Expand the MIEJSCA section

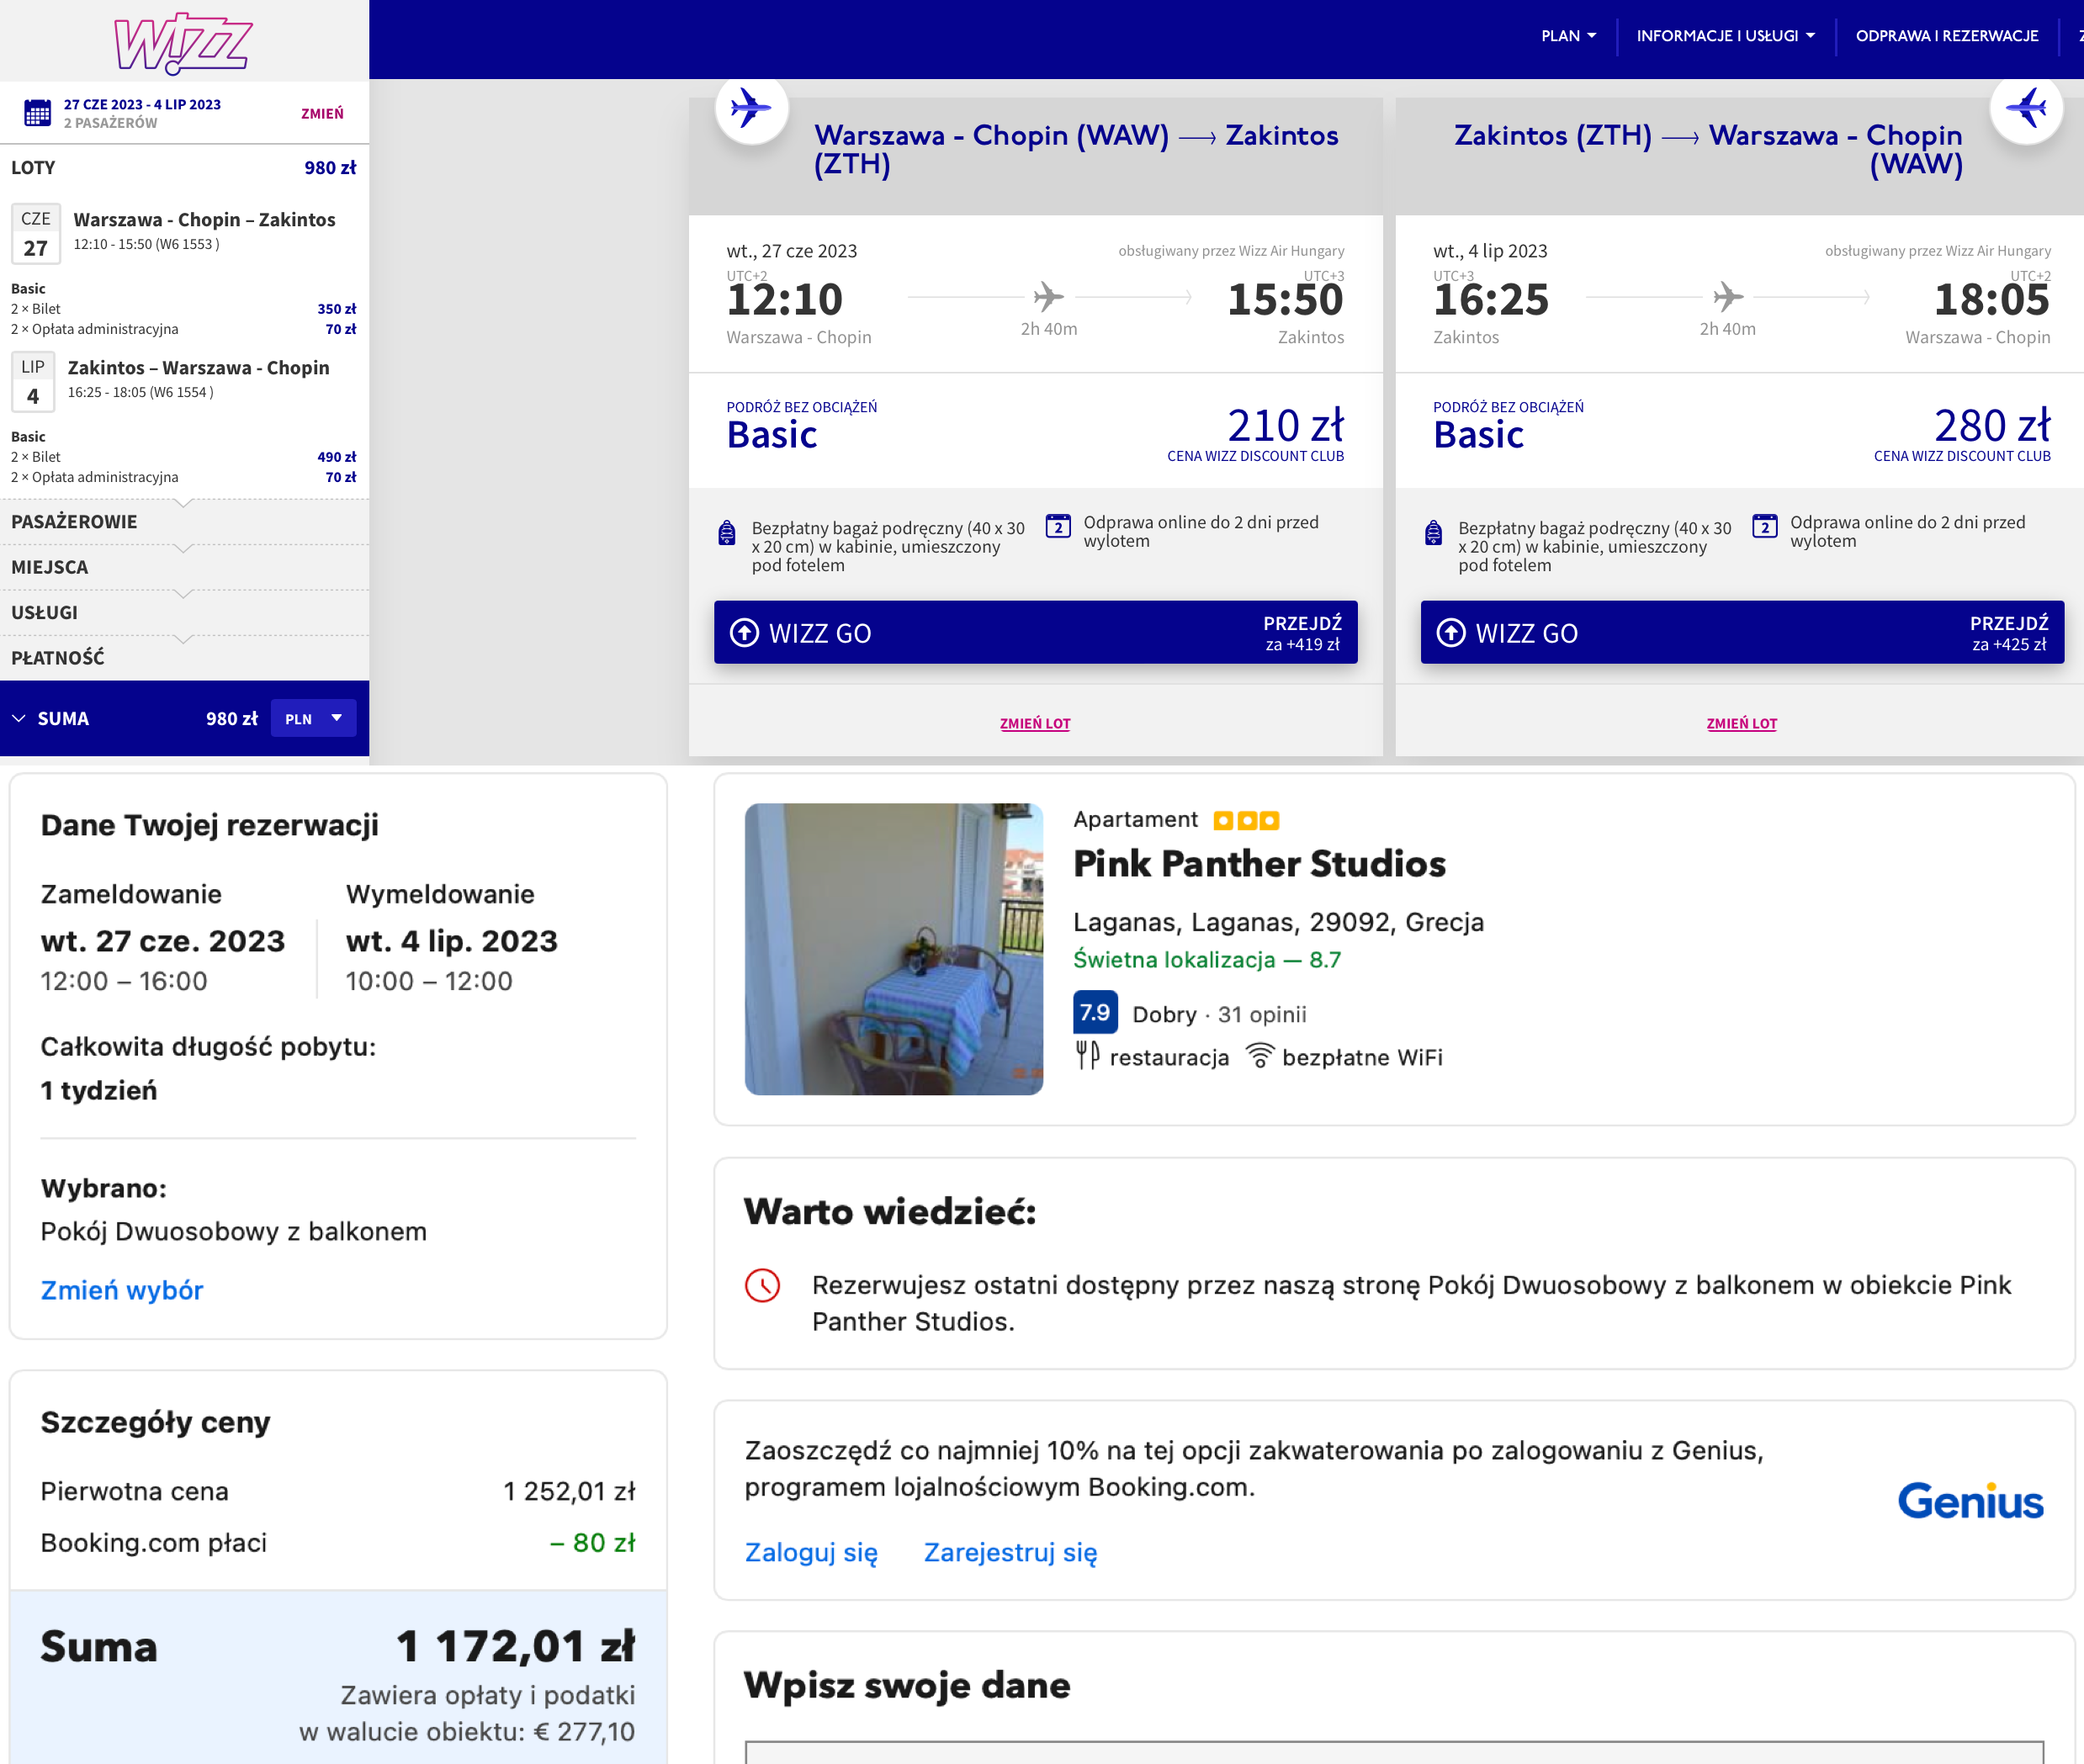[x=184, y=567]
